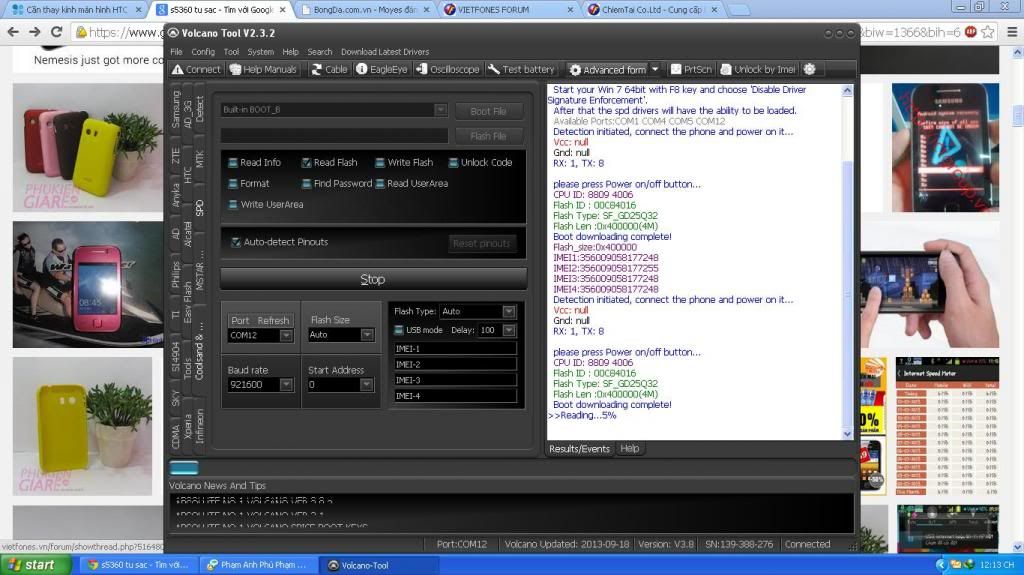Click the Advanced form button
Screen dimensions: 1024x575
pos(607,69)
